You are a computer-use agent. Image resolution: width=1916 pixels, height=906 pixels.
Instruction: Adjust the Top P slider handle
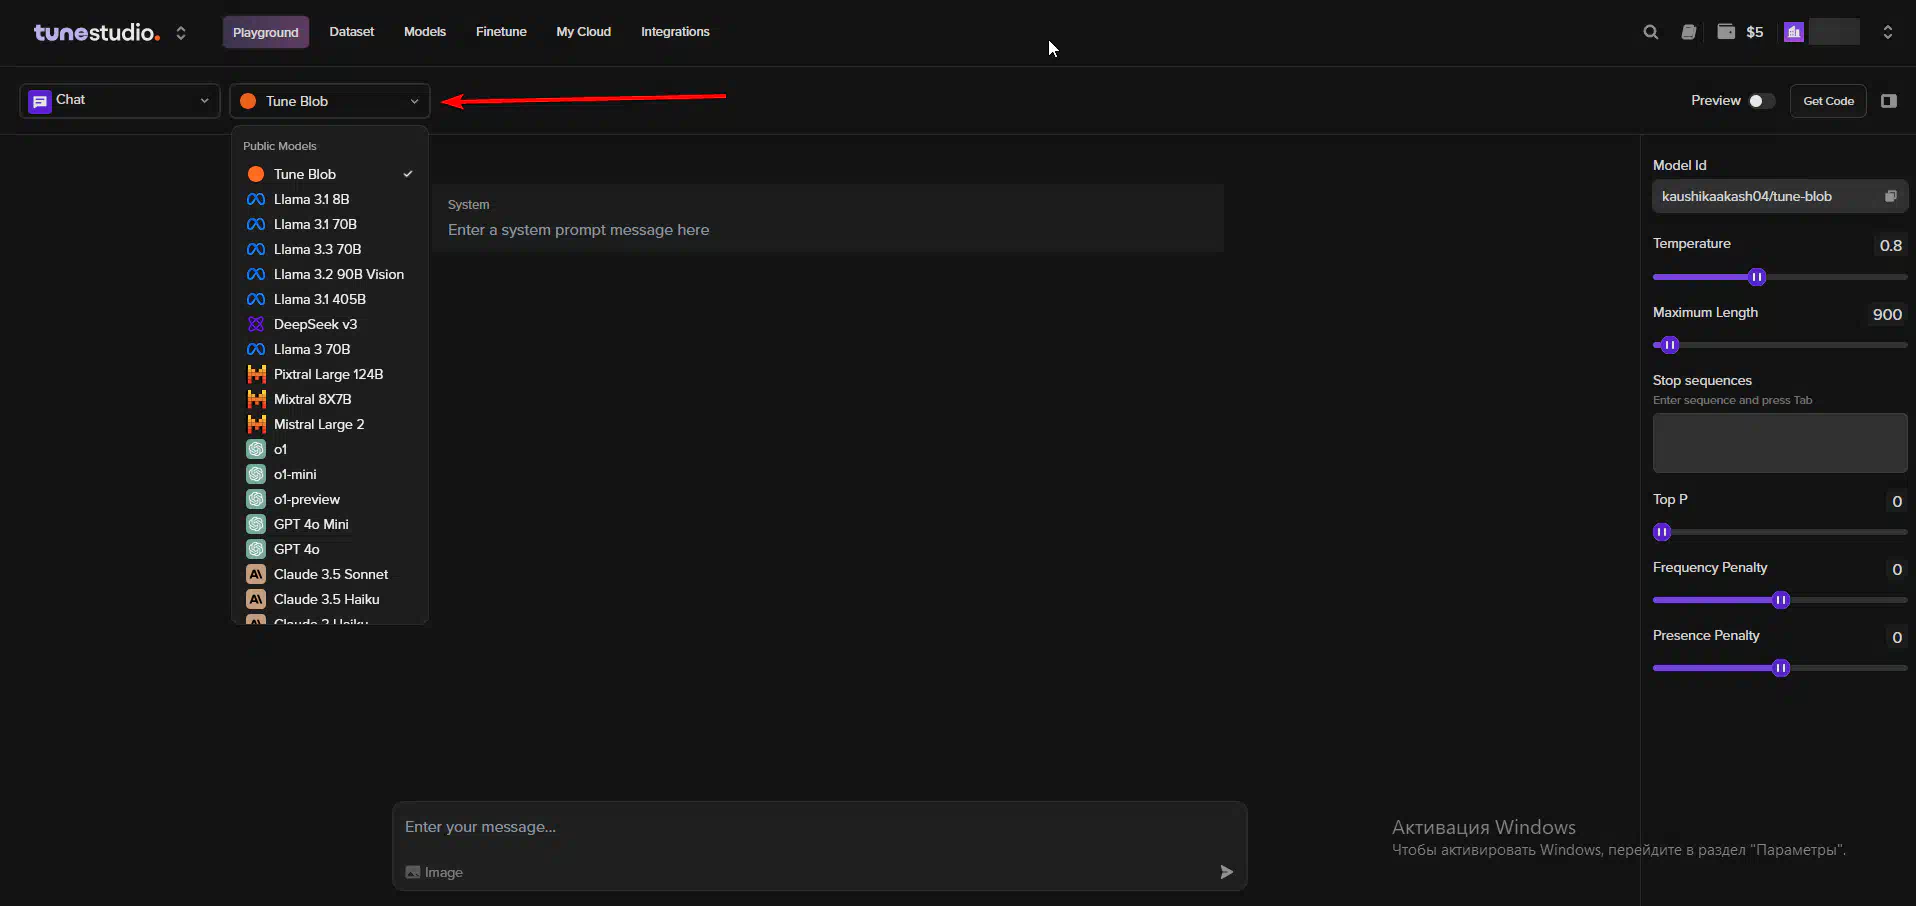click(1662, 532)
